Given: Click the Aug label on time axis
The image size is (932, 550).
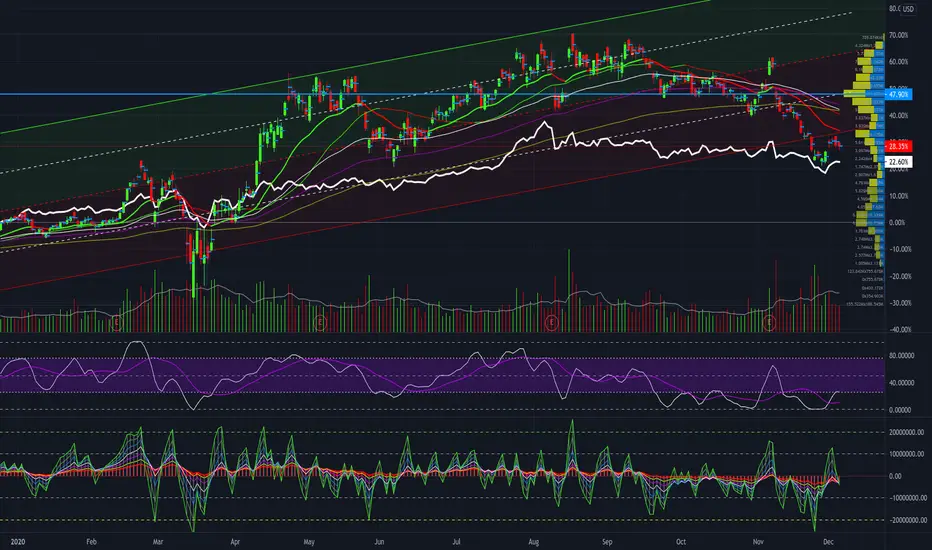Looking at the screenshot, I should point(534,542).
